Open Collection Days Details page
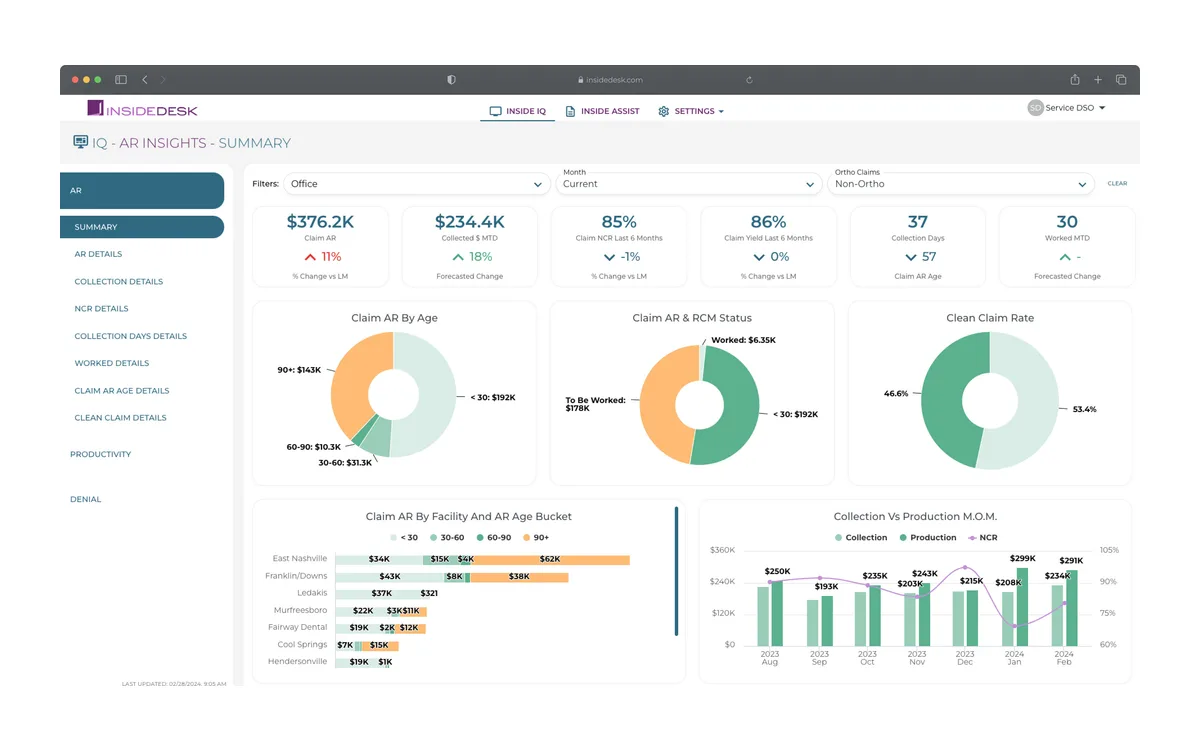This screenshot has height=750, width=1200. (x=131, y=336)
